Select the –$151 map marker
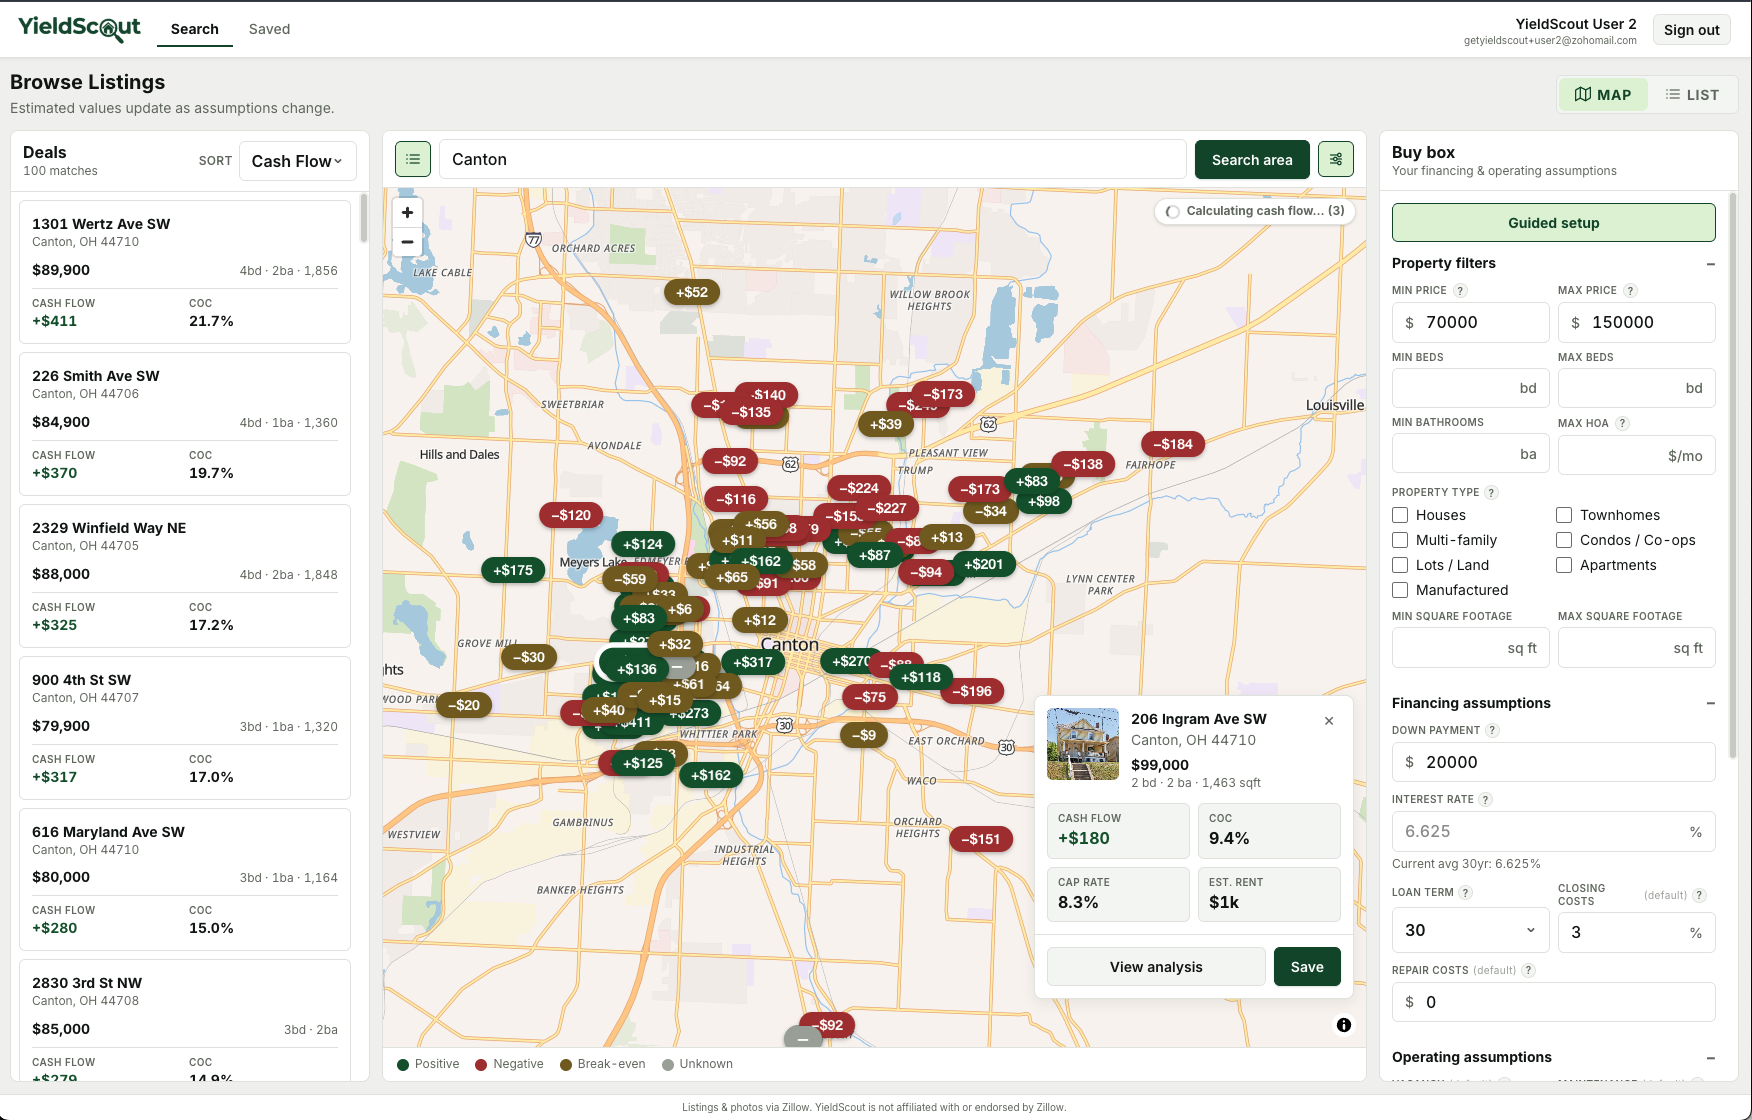1752x1120 pixels. [x=981, y=839]
